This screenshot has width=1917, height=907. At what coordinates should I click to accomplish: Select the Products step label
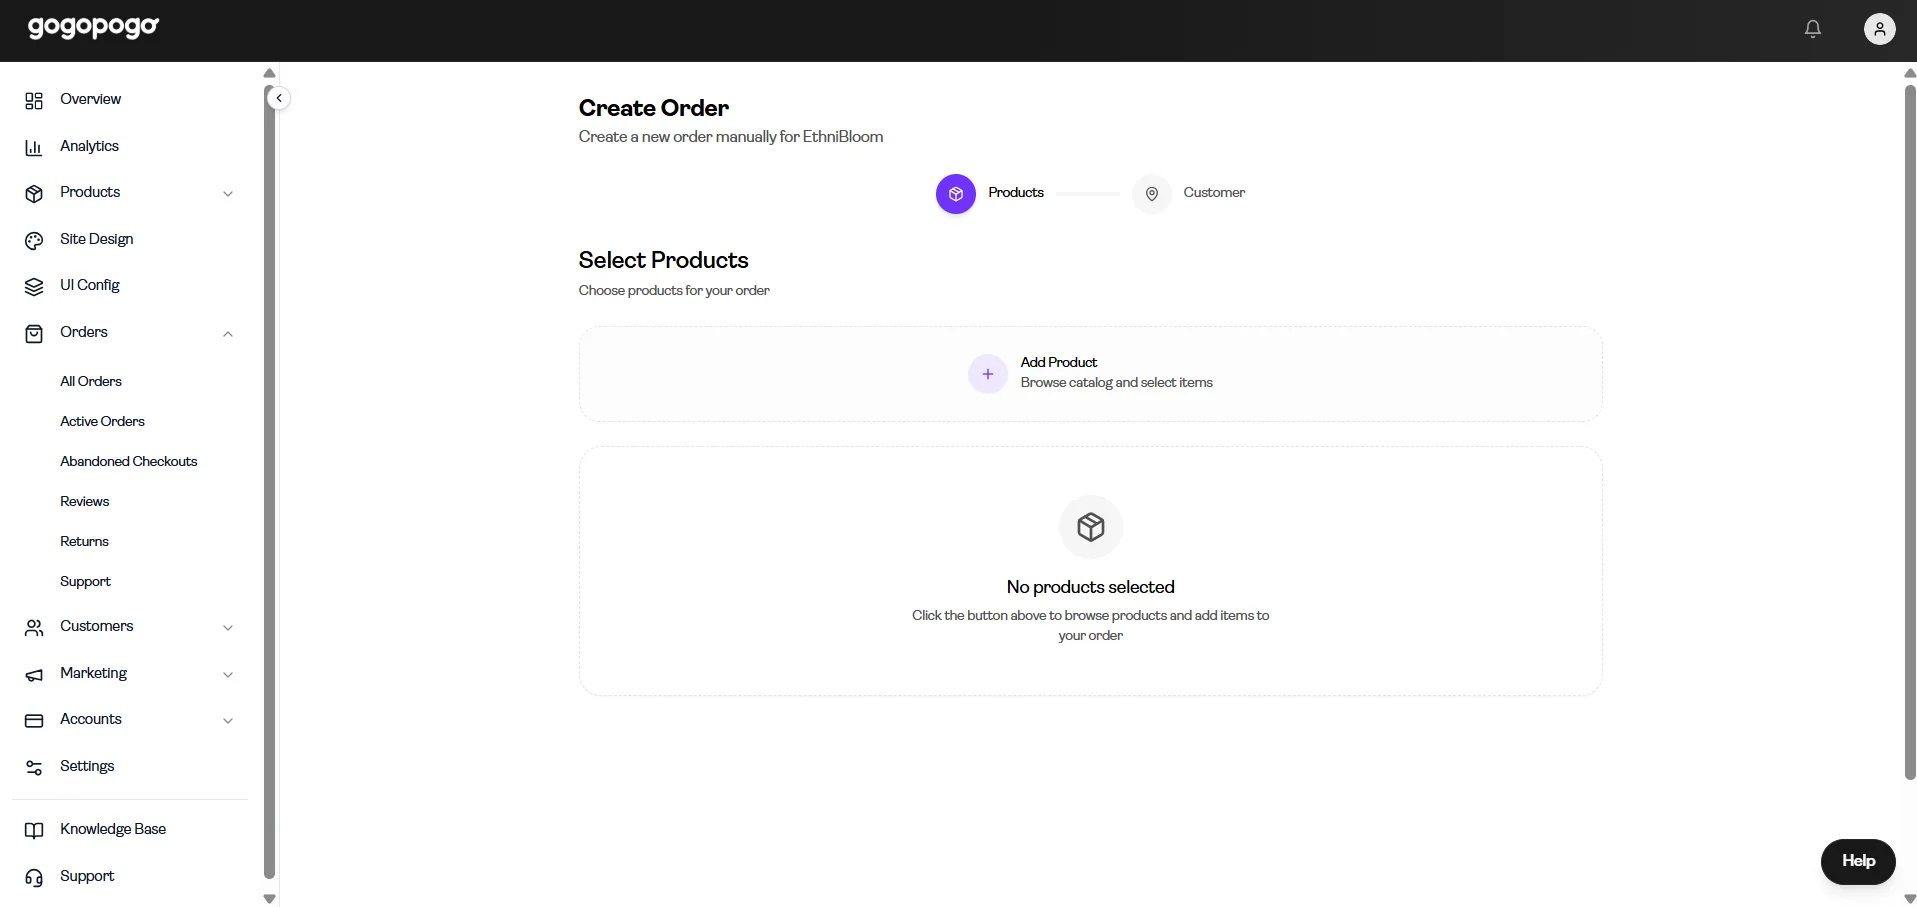coord(1016,192)
